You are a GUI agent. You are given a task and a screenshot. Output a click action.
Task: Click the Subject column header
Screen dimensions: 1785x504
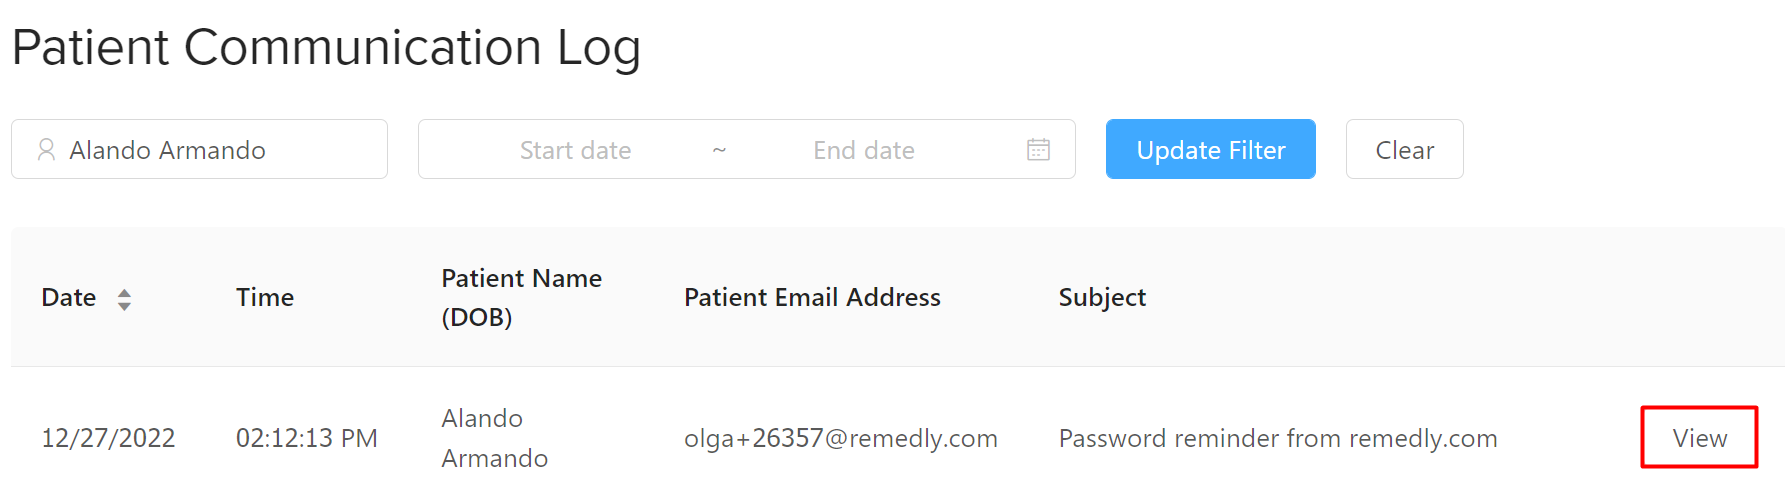[x=1102, y=297]
